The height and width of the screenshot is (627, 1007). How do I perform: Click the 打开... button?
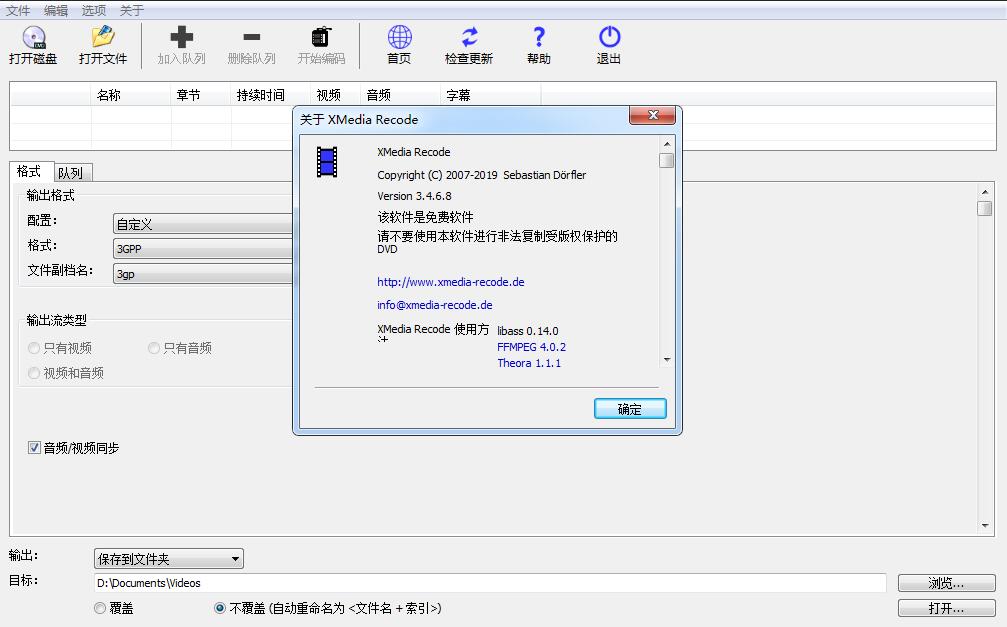click(x=946, y=608)
